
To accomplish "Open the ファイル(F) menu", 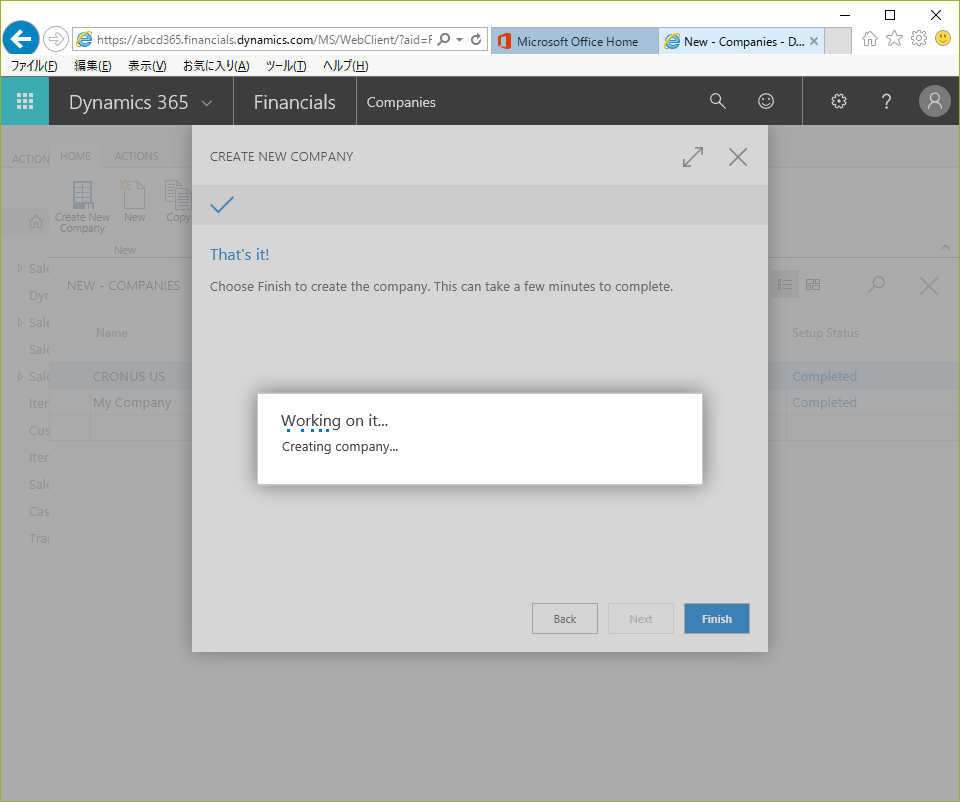I will coord(34,66).
